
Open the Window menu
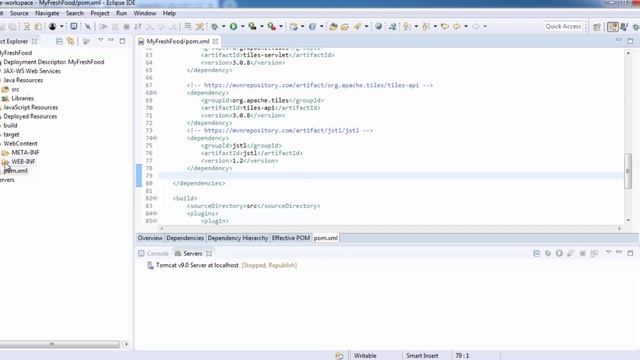(145, 13)
